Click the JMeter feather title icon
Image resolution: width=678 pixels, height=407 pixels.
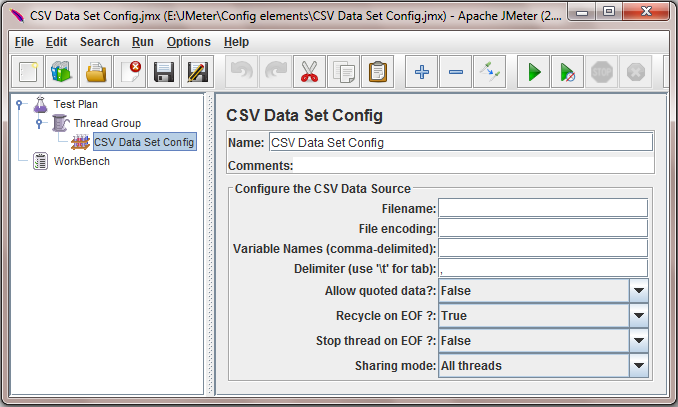click(17, 16)
